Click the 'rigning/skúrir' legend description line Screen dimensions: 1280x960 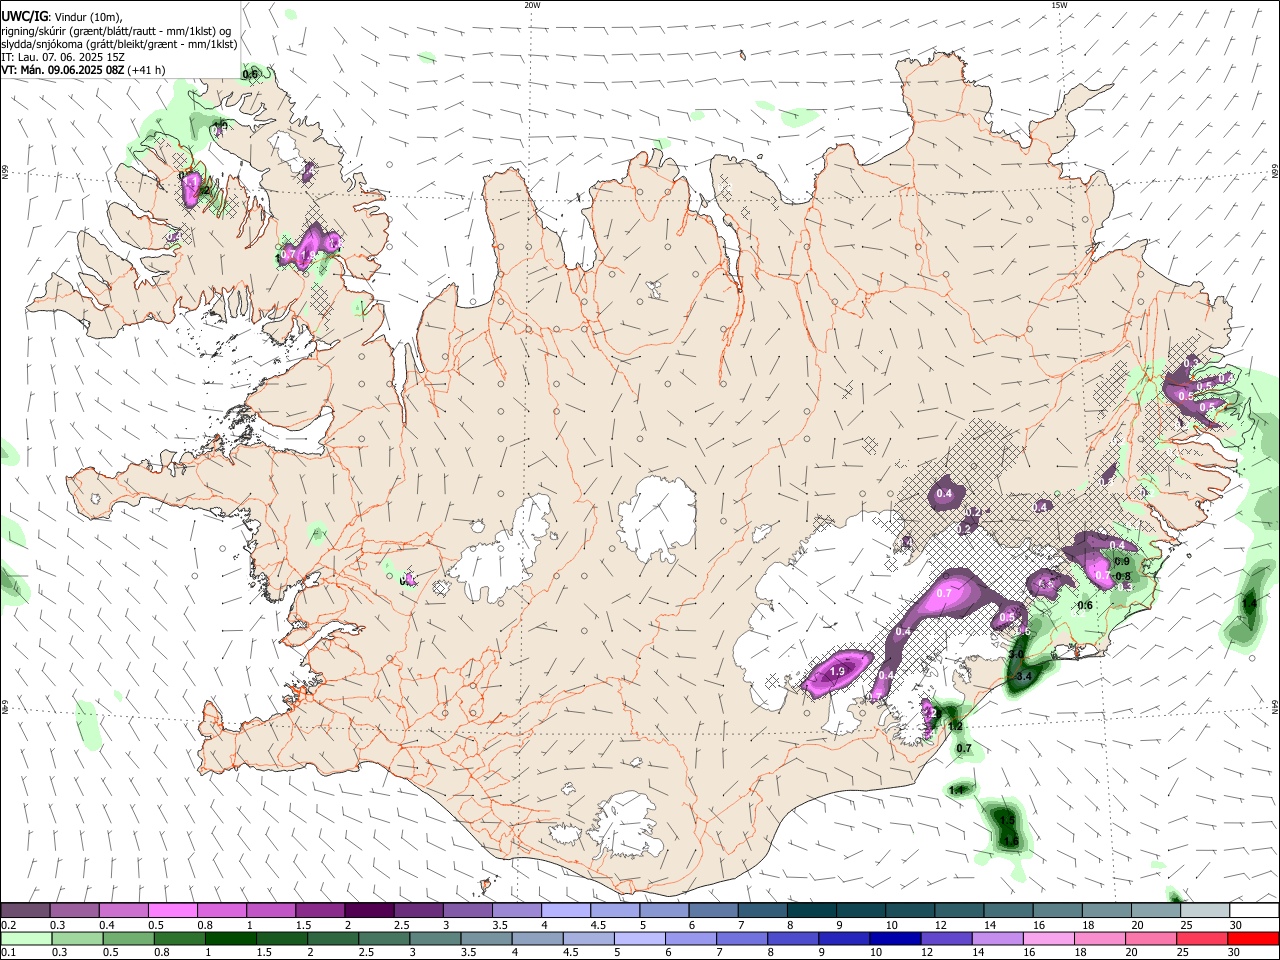(116, 30)
